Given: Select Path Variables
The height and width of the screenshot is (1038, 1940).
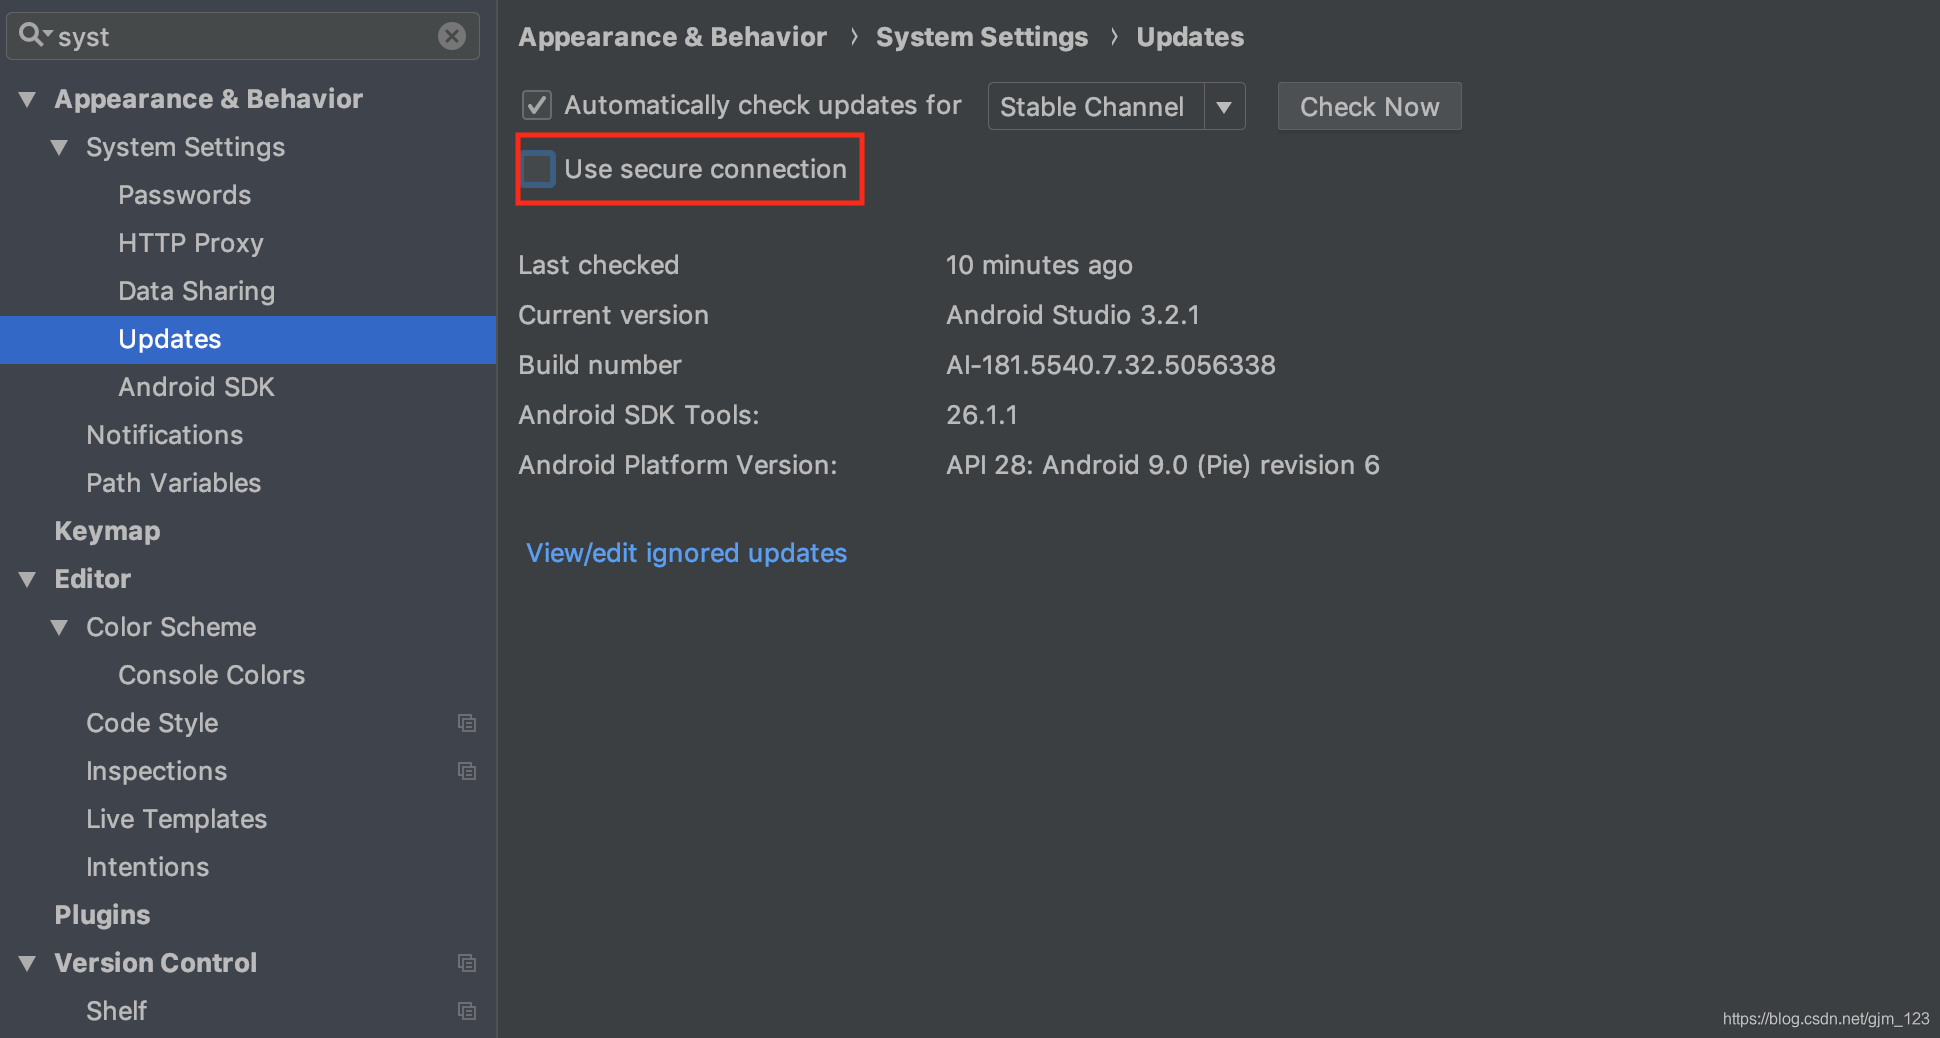Looking at the screenshot, I should 173,483.
